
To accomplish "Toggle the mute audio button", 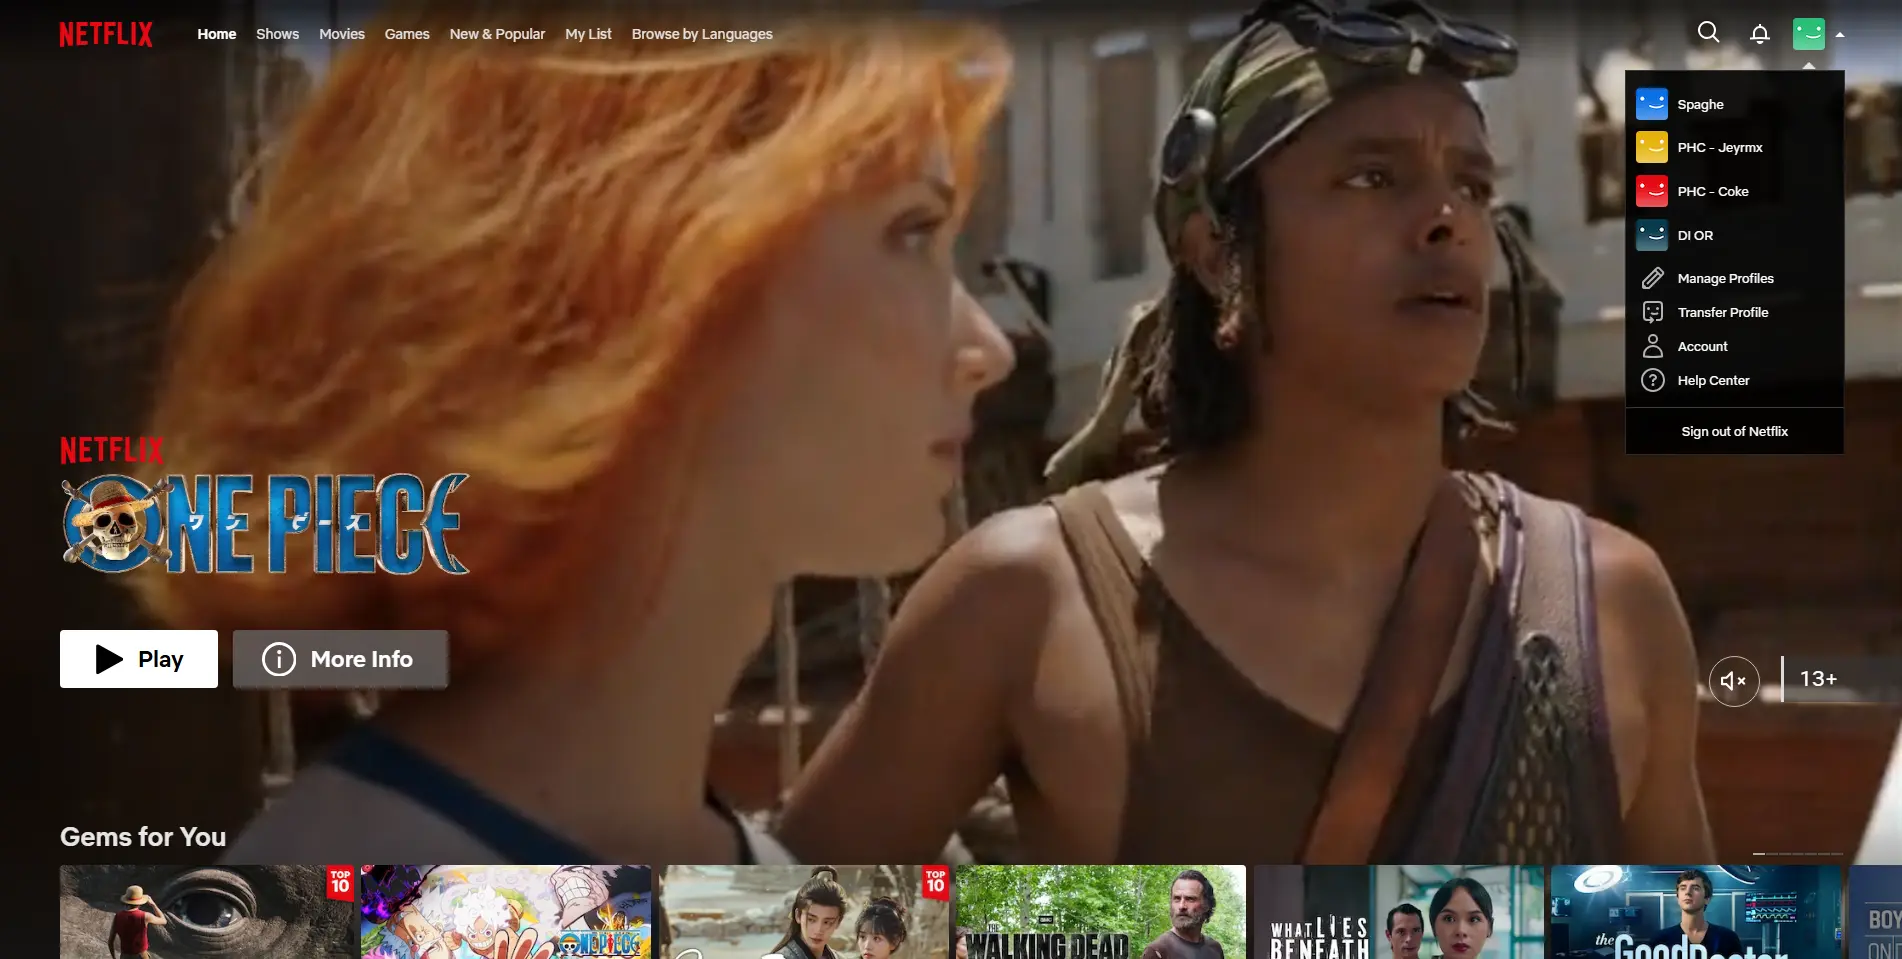I will pos(1734,681).
